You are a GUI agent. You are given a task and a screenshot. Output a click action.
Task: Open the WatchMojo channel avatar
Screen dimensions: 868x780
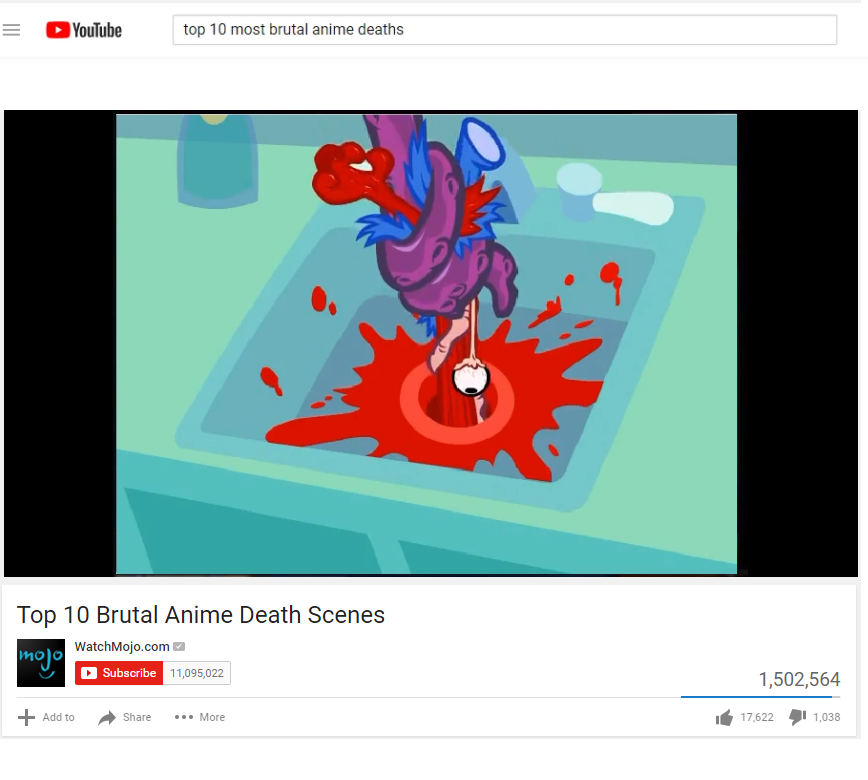pyautogui.click(x=41, y=663)
